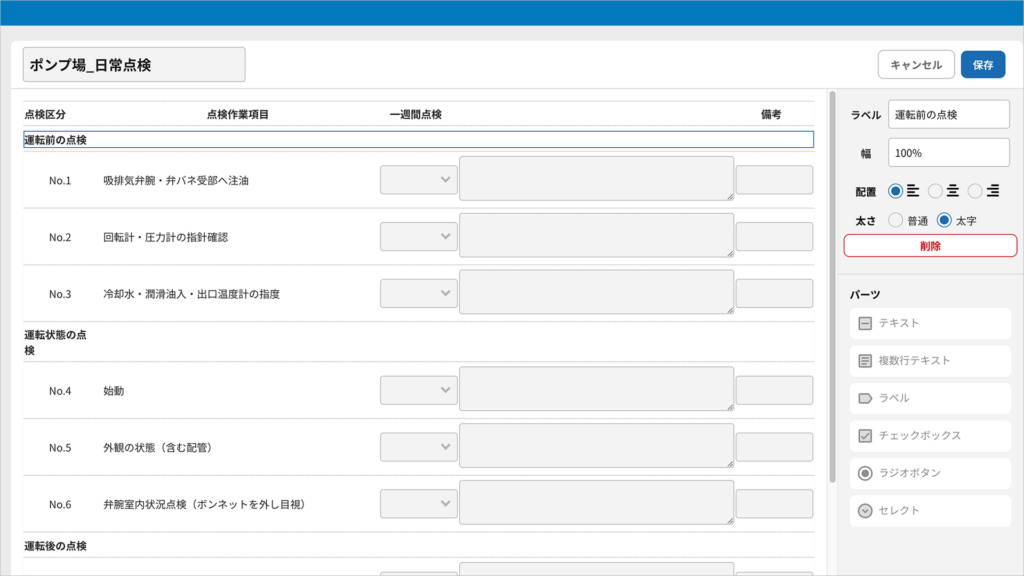
Task: Click the multi-line text area in No.2 row
Action: [x=596, y=235]
